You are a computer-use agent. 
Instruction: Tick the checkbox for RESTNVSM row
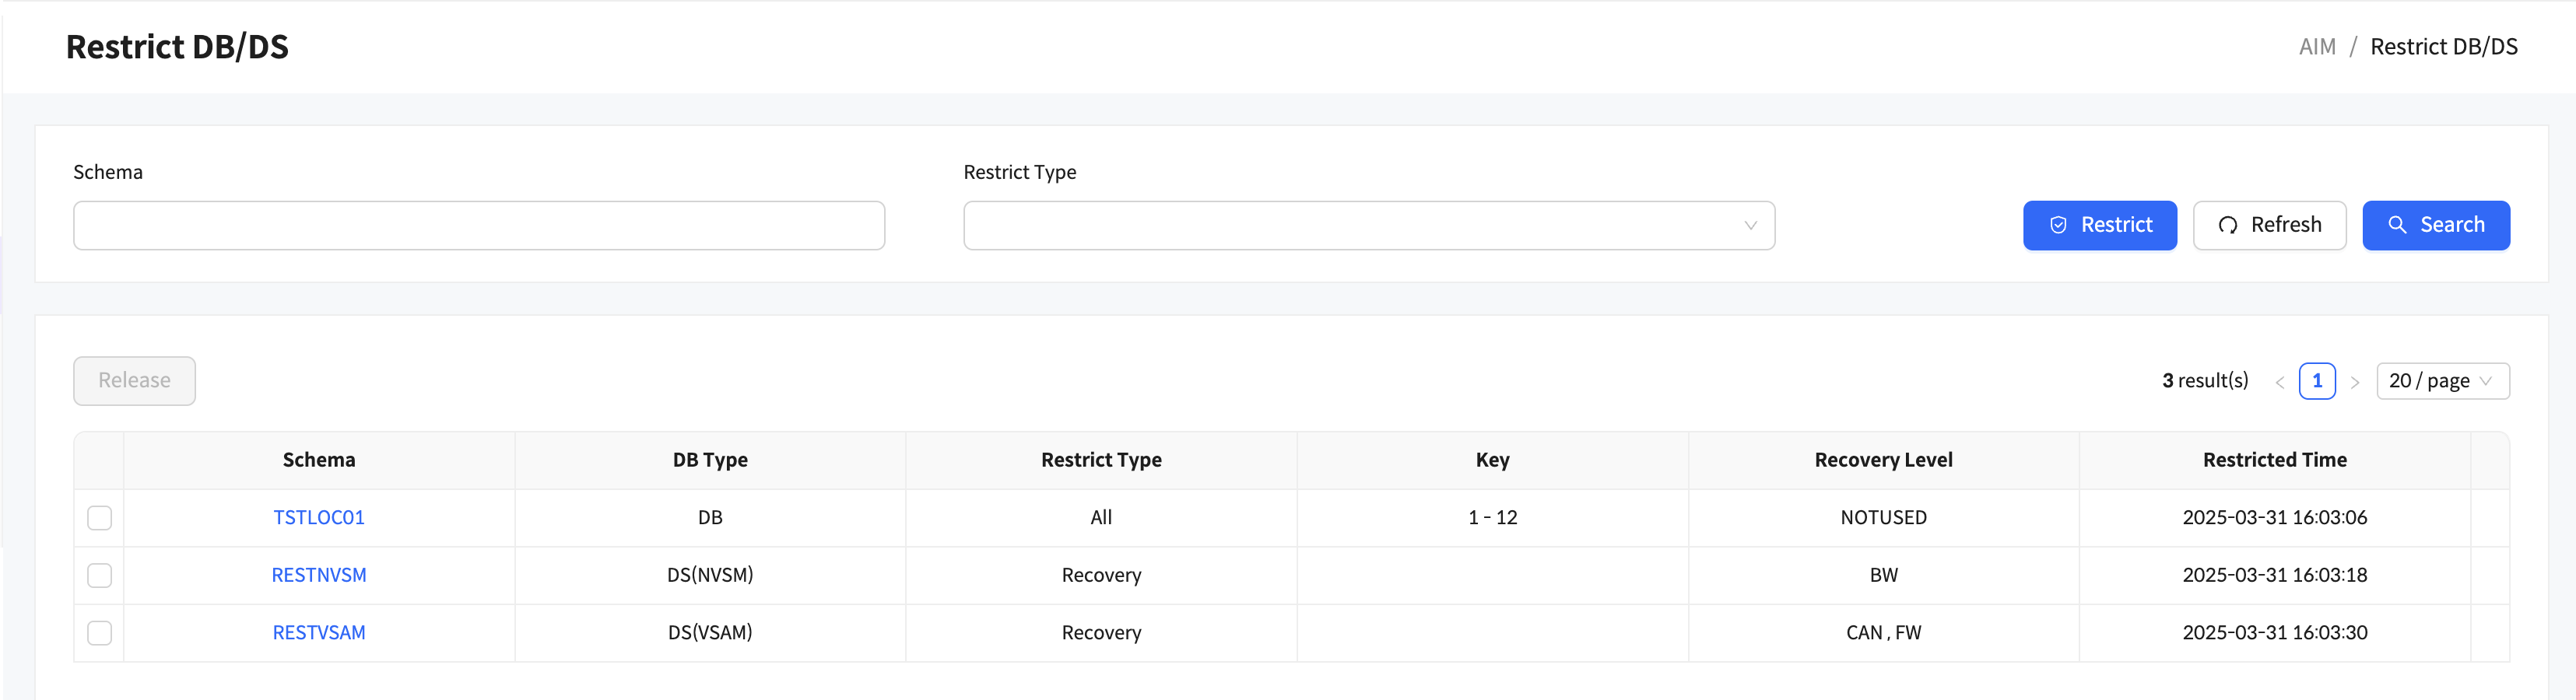point(99,575)
